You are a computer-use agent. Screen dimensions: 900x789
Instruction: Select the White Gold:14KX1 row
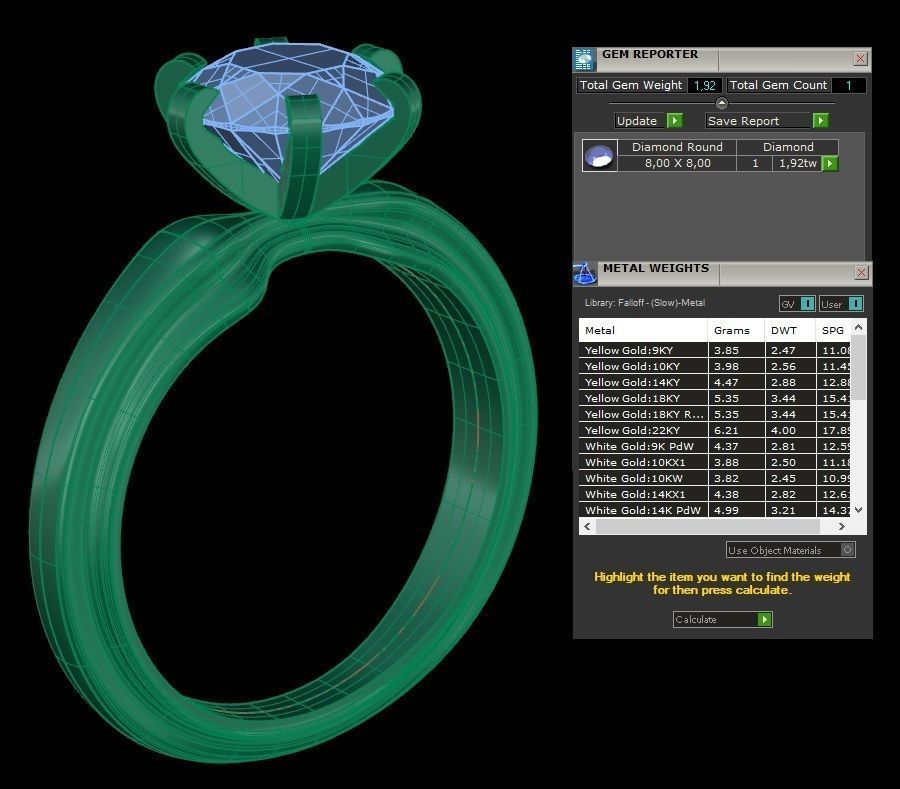coord(715,495)
